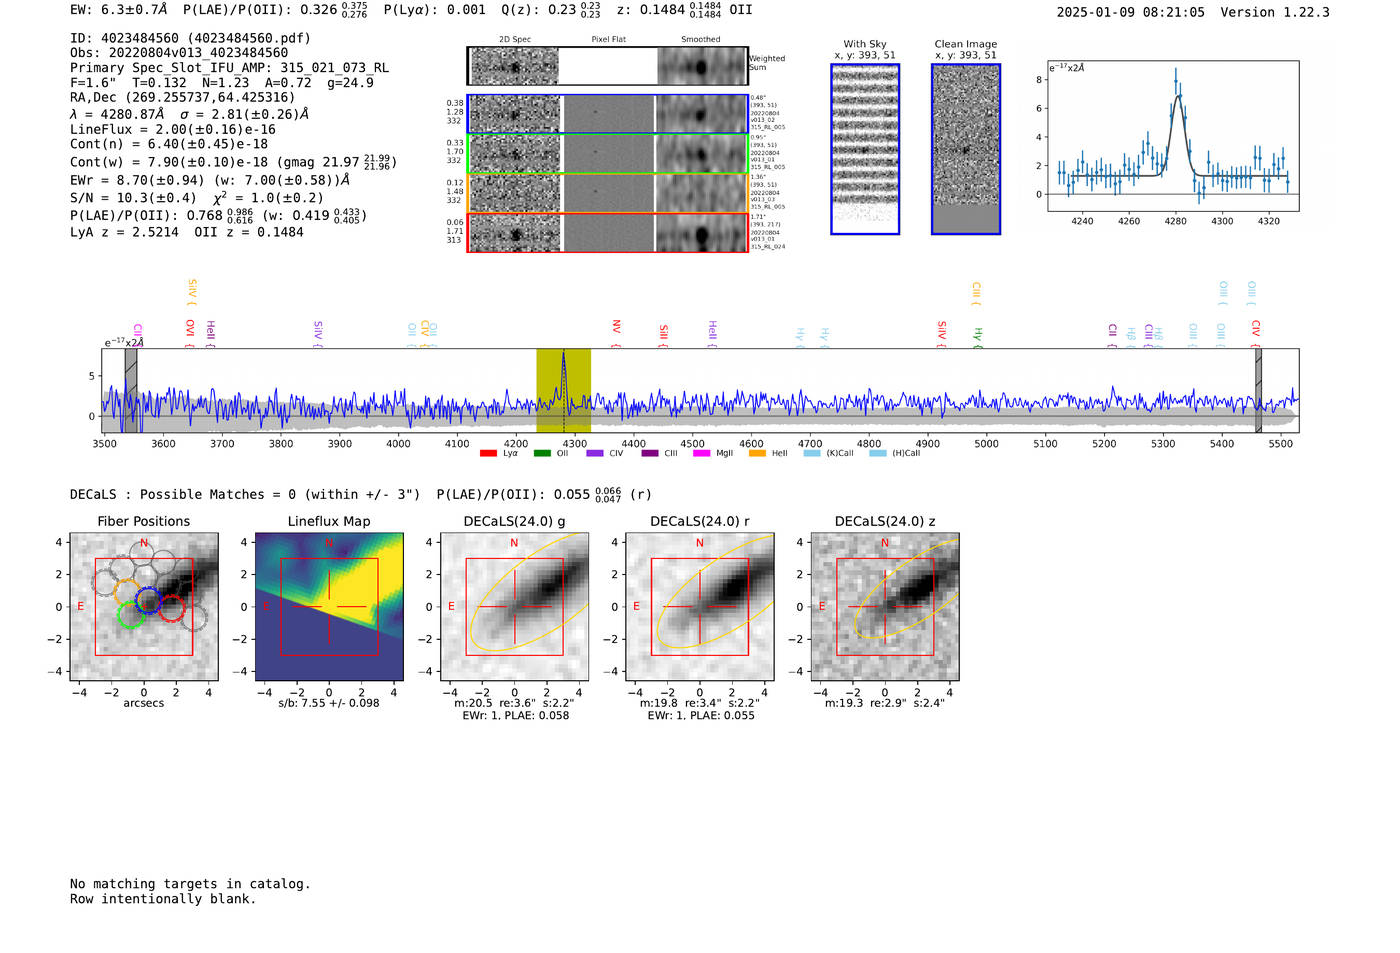Screen dimensions: 1400x953
Task: Select the orange-bordered 2D spectrum fiber row
Action: (x=608, y=193)
